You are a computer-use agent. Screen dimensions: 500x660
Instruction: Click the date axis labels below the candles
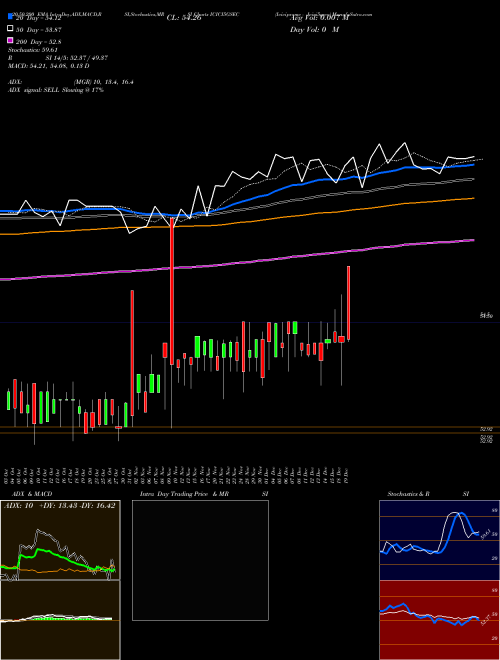pyautogui.click(x=178, y=474)
